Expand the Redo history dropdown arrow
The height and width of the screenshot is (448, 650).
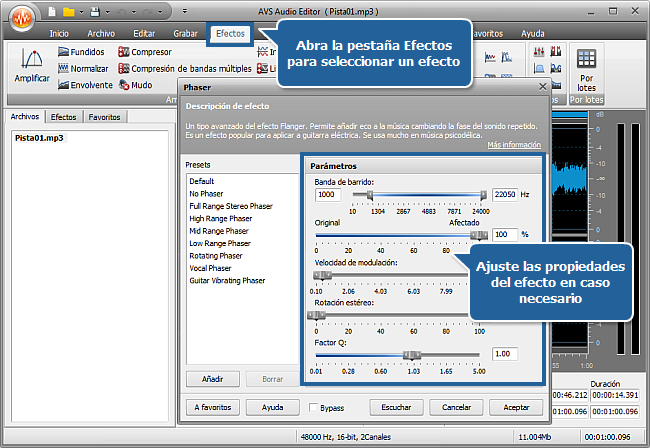(160, 12)
